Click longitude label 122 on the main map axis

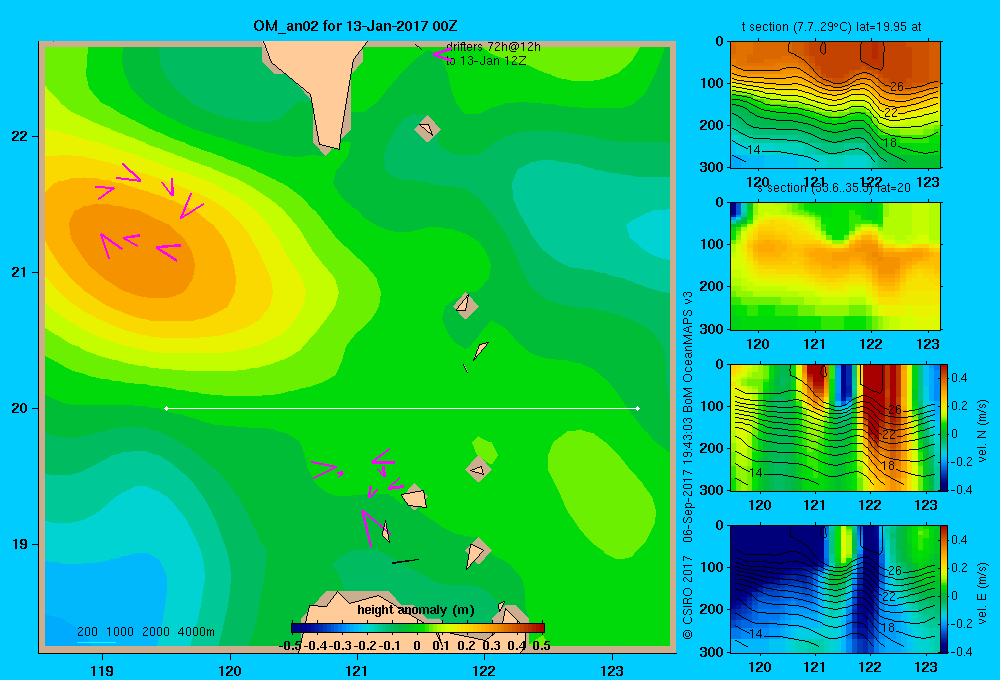pyautogui.click(x=484, y=670)
